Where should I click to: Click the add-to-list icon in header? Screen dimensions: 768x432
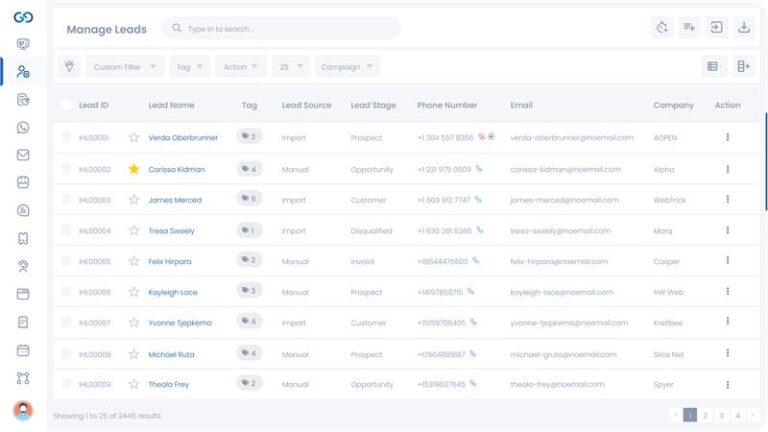click(x=689, y=27)
